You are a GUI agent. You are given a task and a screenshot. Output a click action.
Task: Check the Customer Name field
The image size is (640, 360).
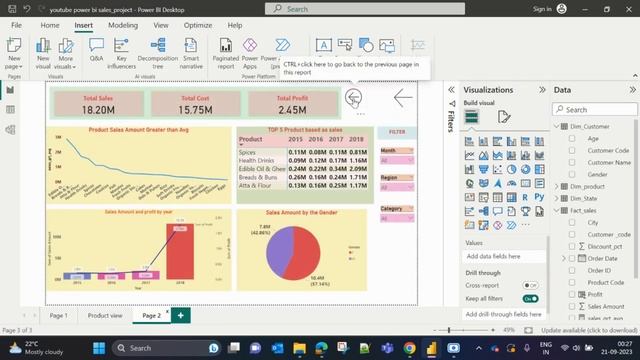(x=572, y=162)
